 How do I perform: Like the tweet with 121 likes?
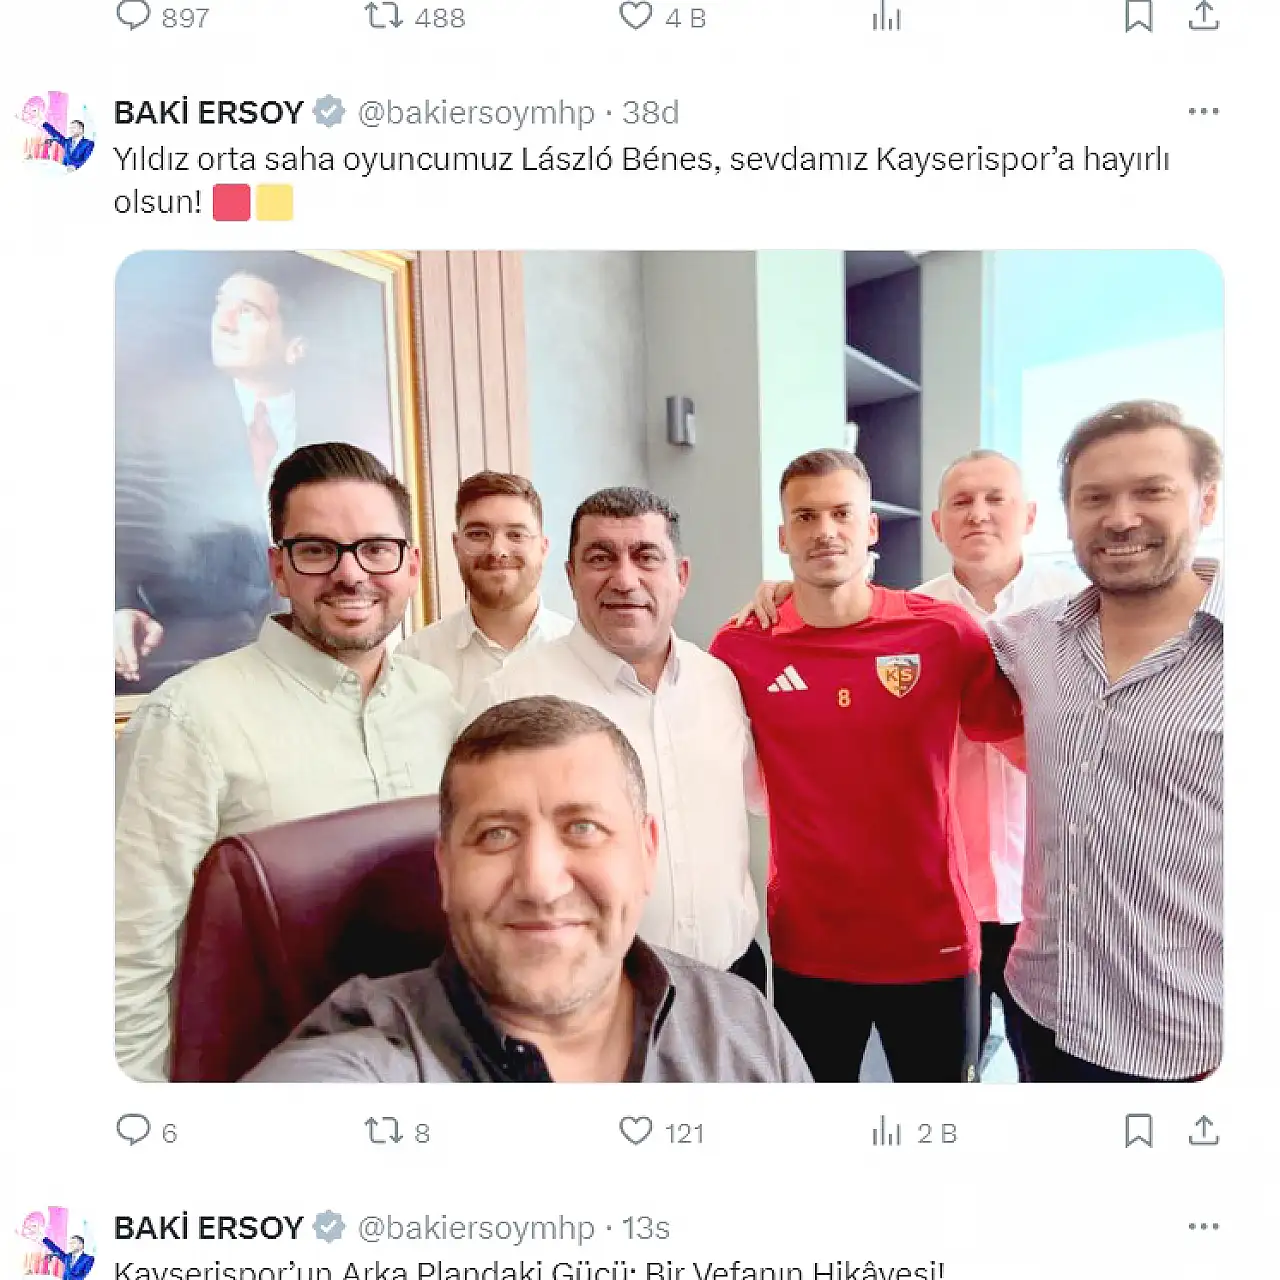point(636,1131)
